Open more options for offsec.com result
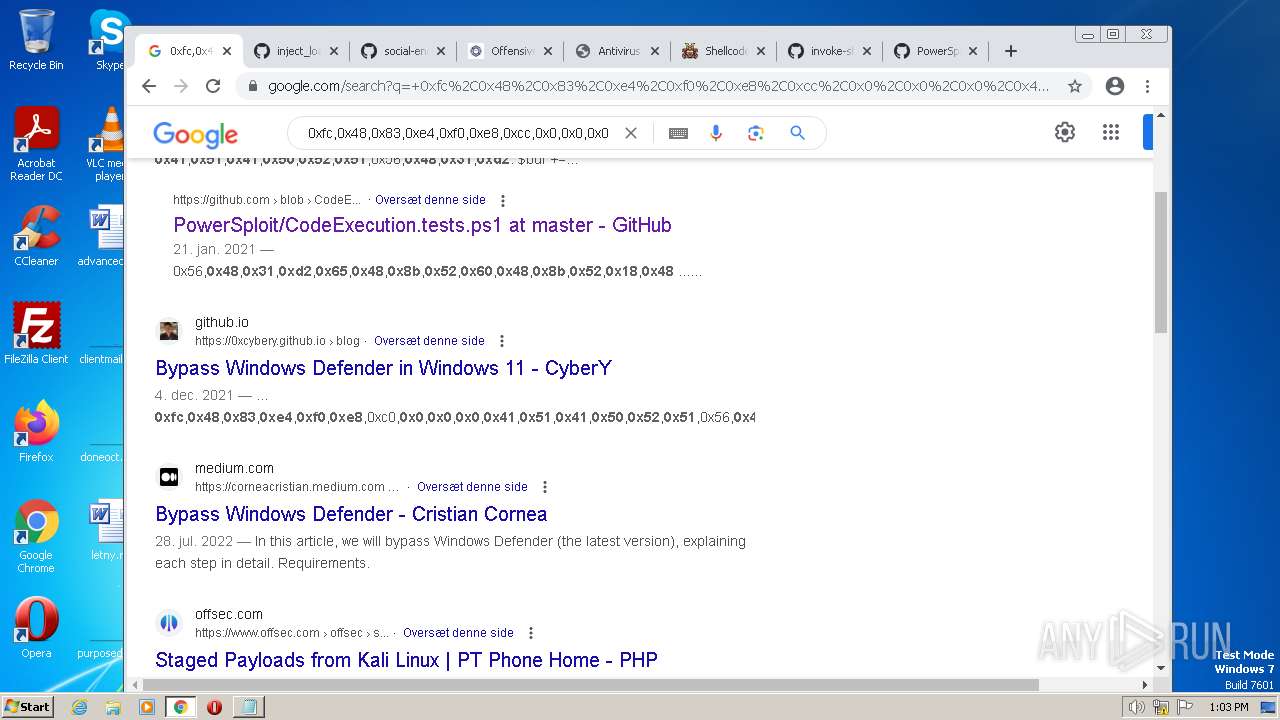This screenshot has height=720, width=1280. coord(531,633)
